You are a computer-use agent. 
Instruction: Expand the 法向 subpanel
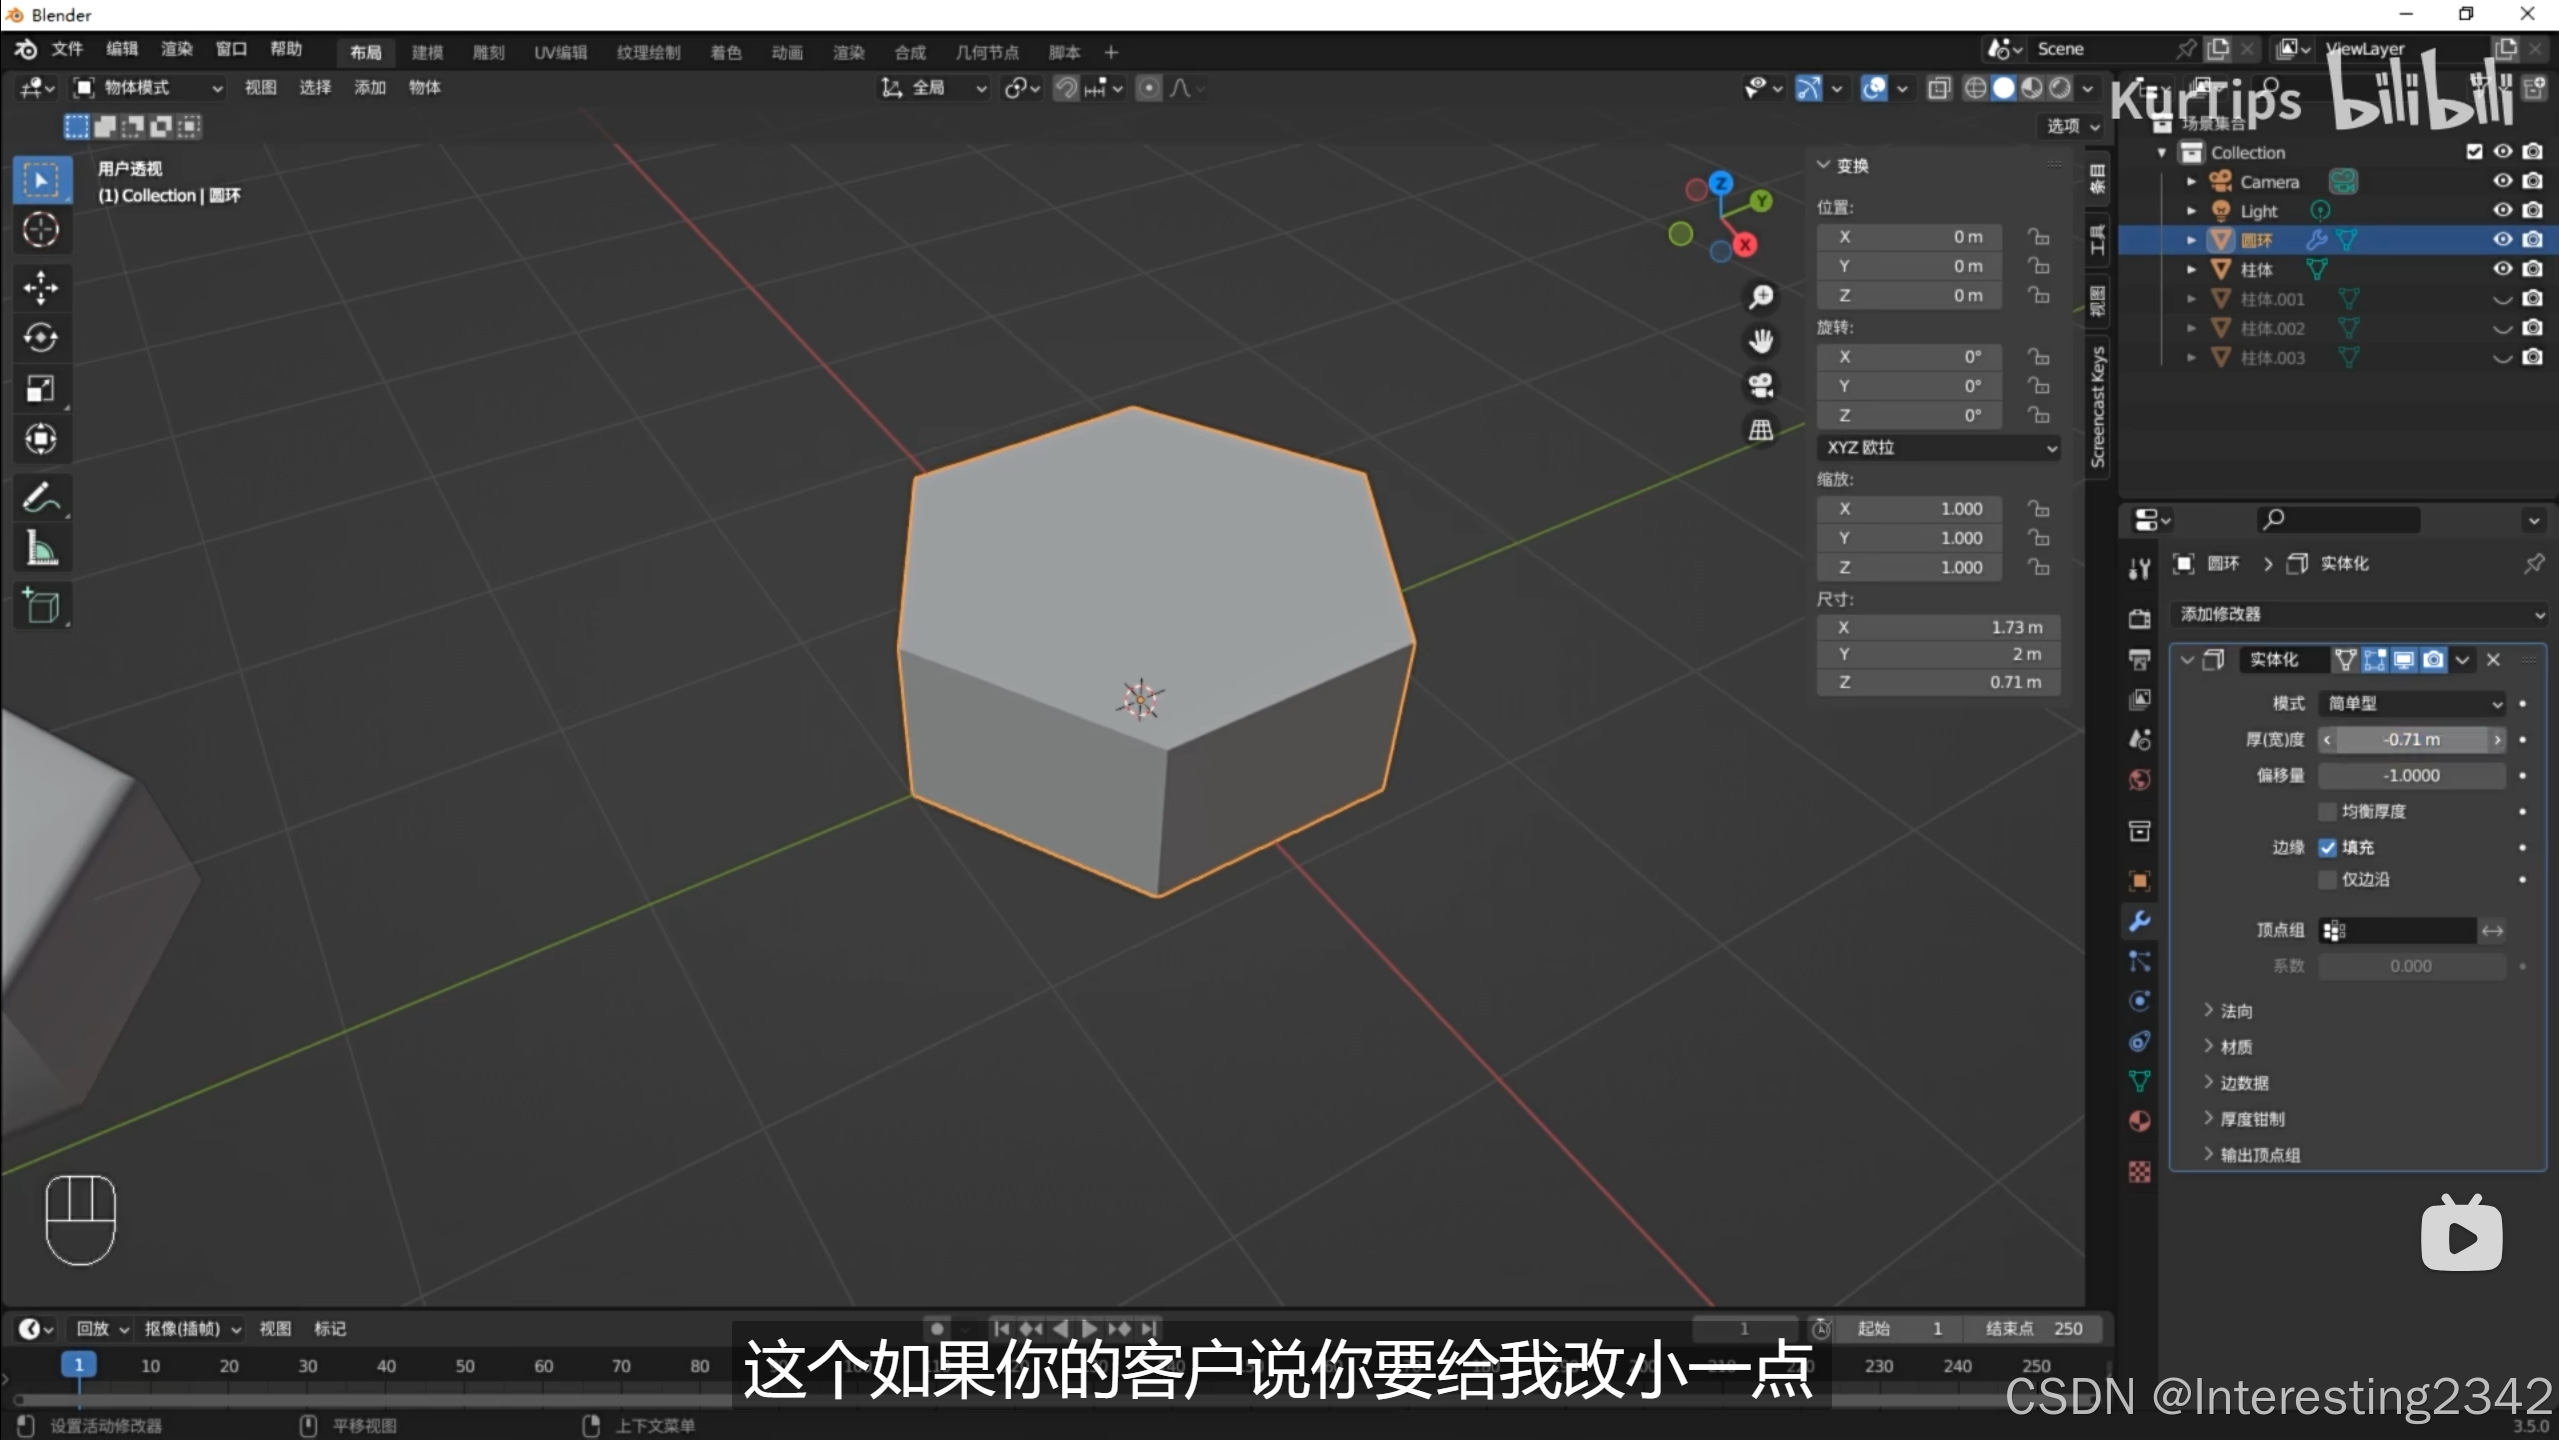point(2236,1011)
